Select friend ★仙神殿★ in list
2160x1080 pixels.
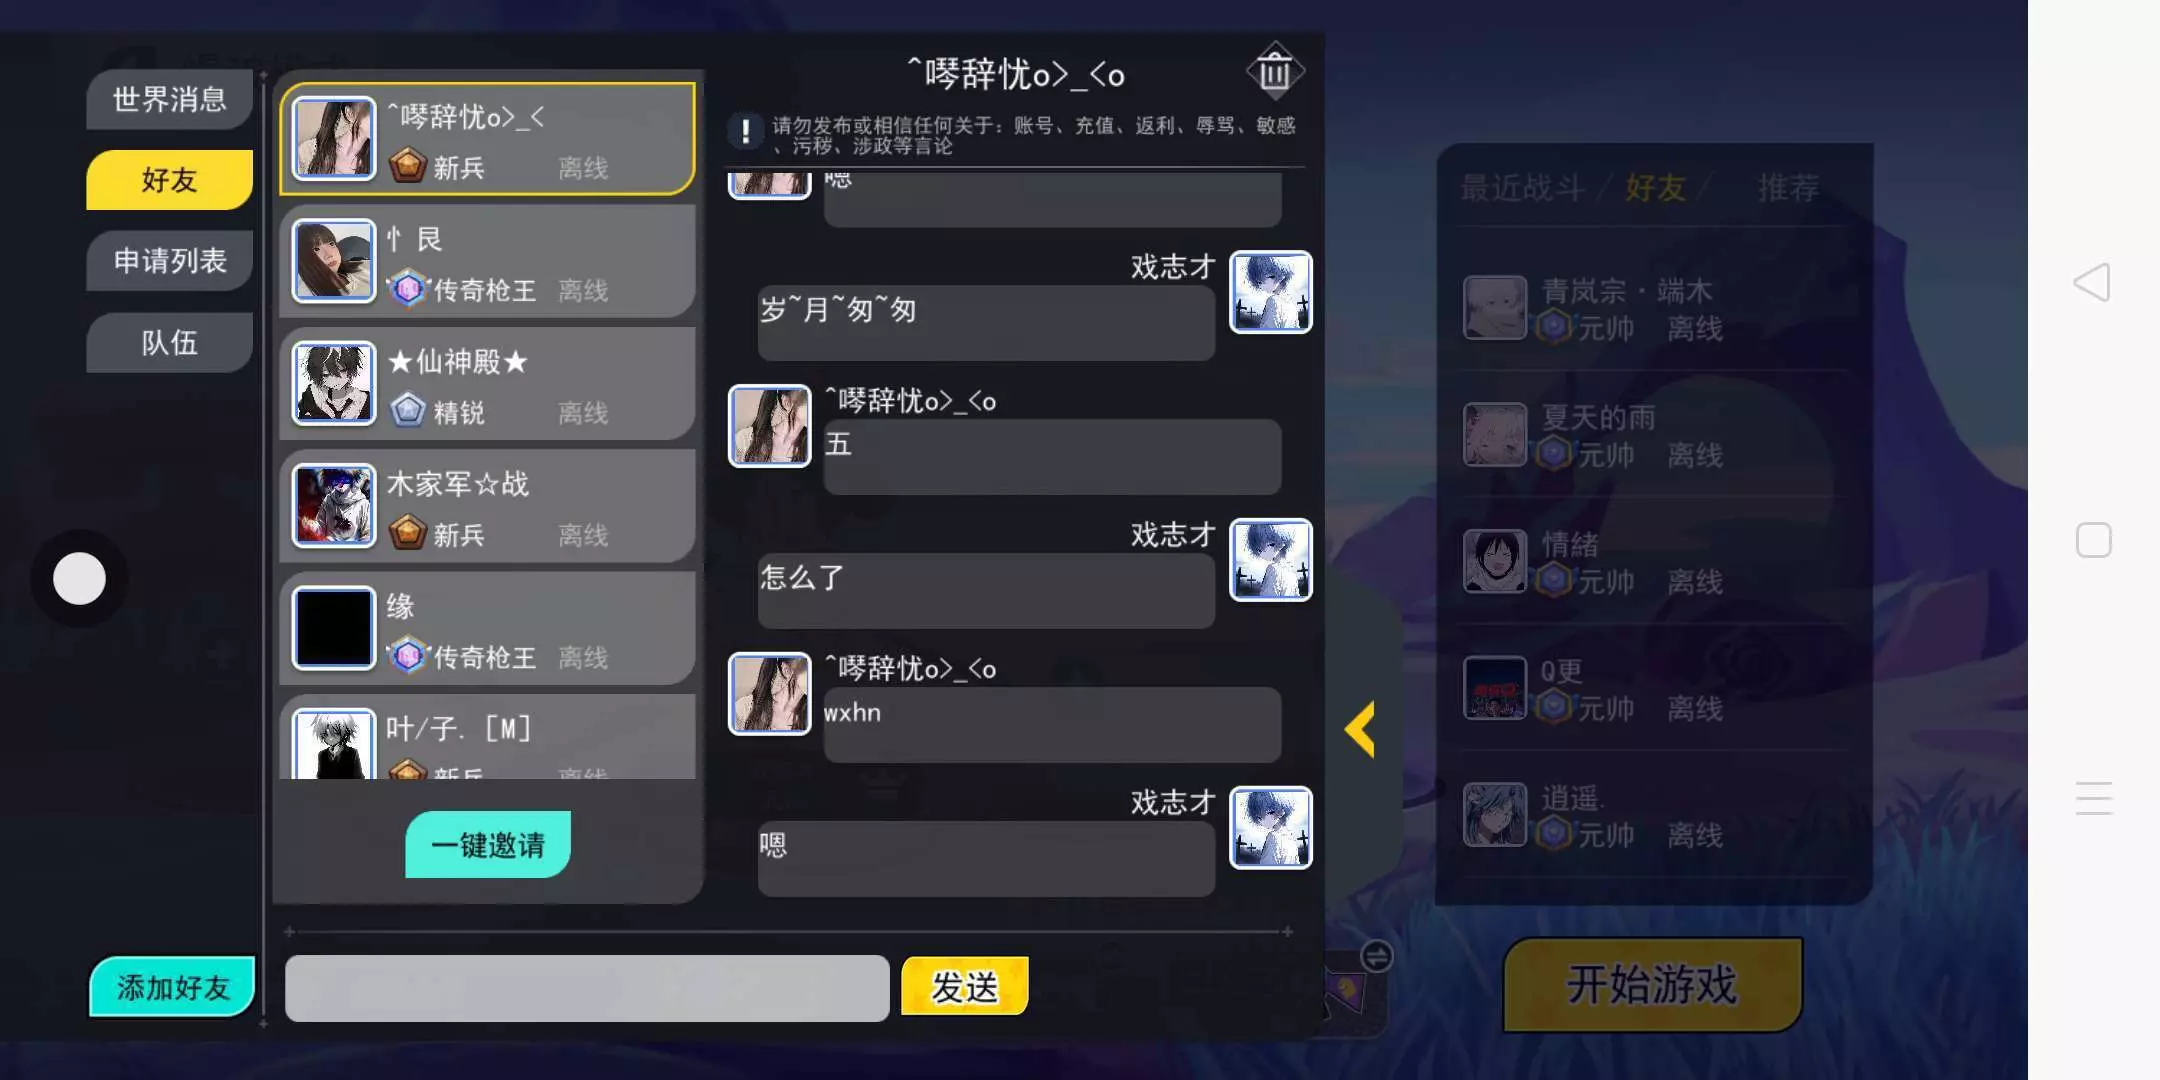488,384
